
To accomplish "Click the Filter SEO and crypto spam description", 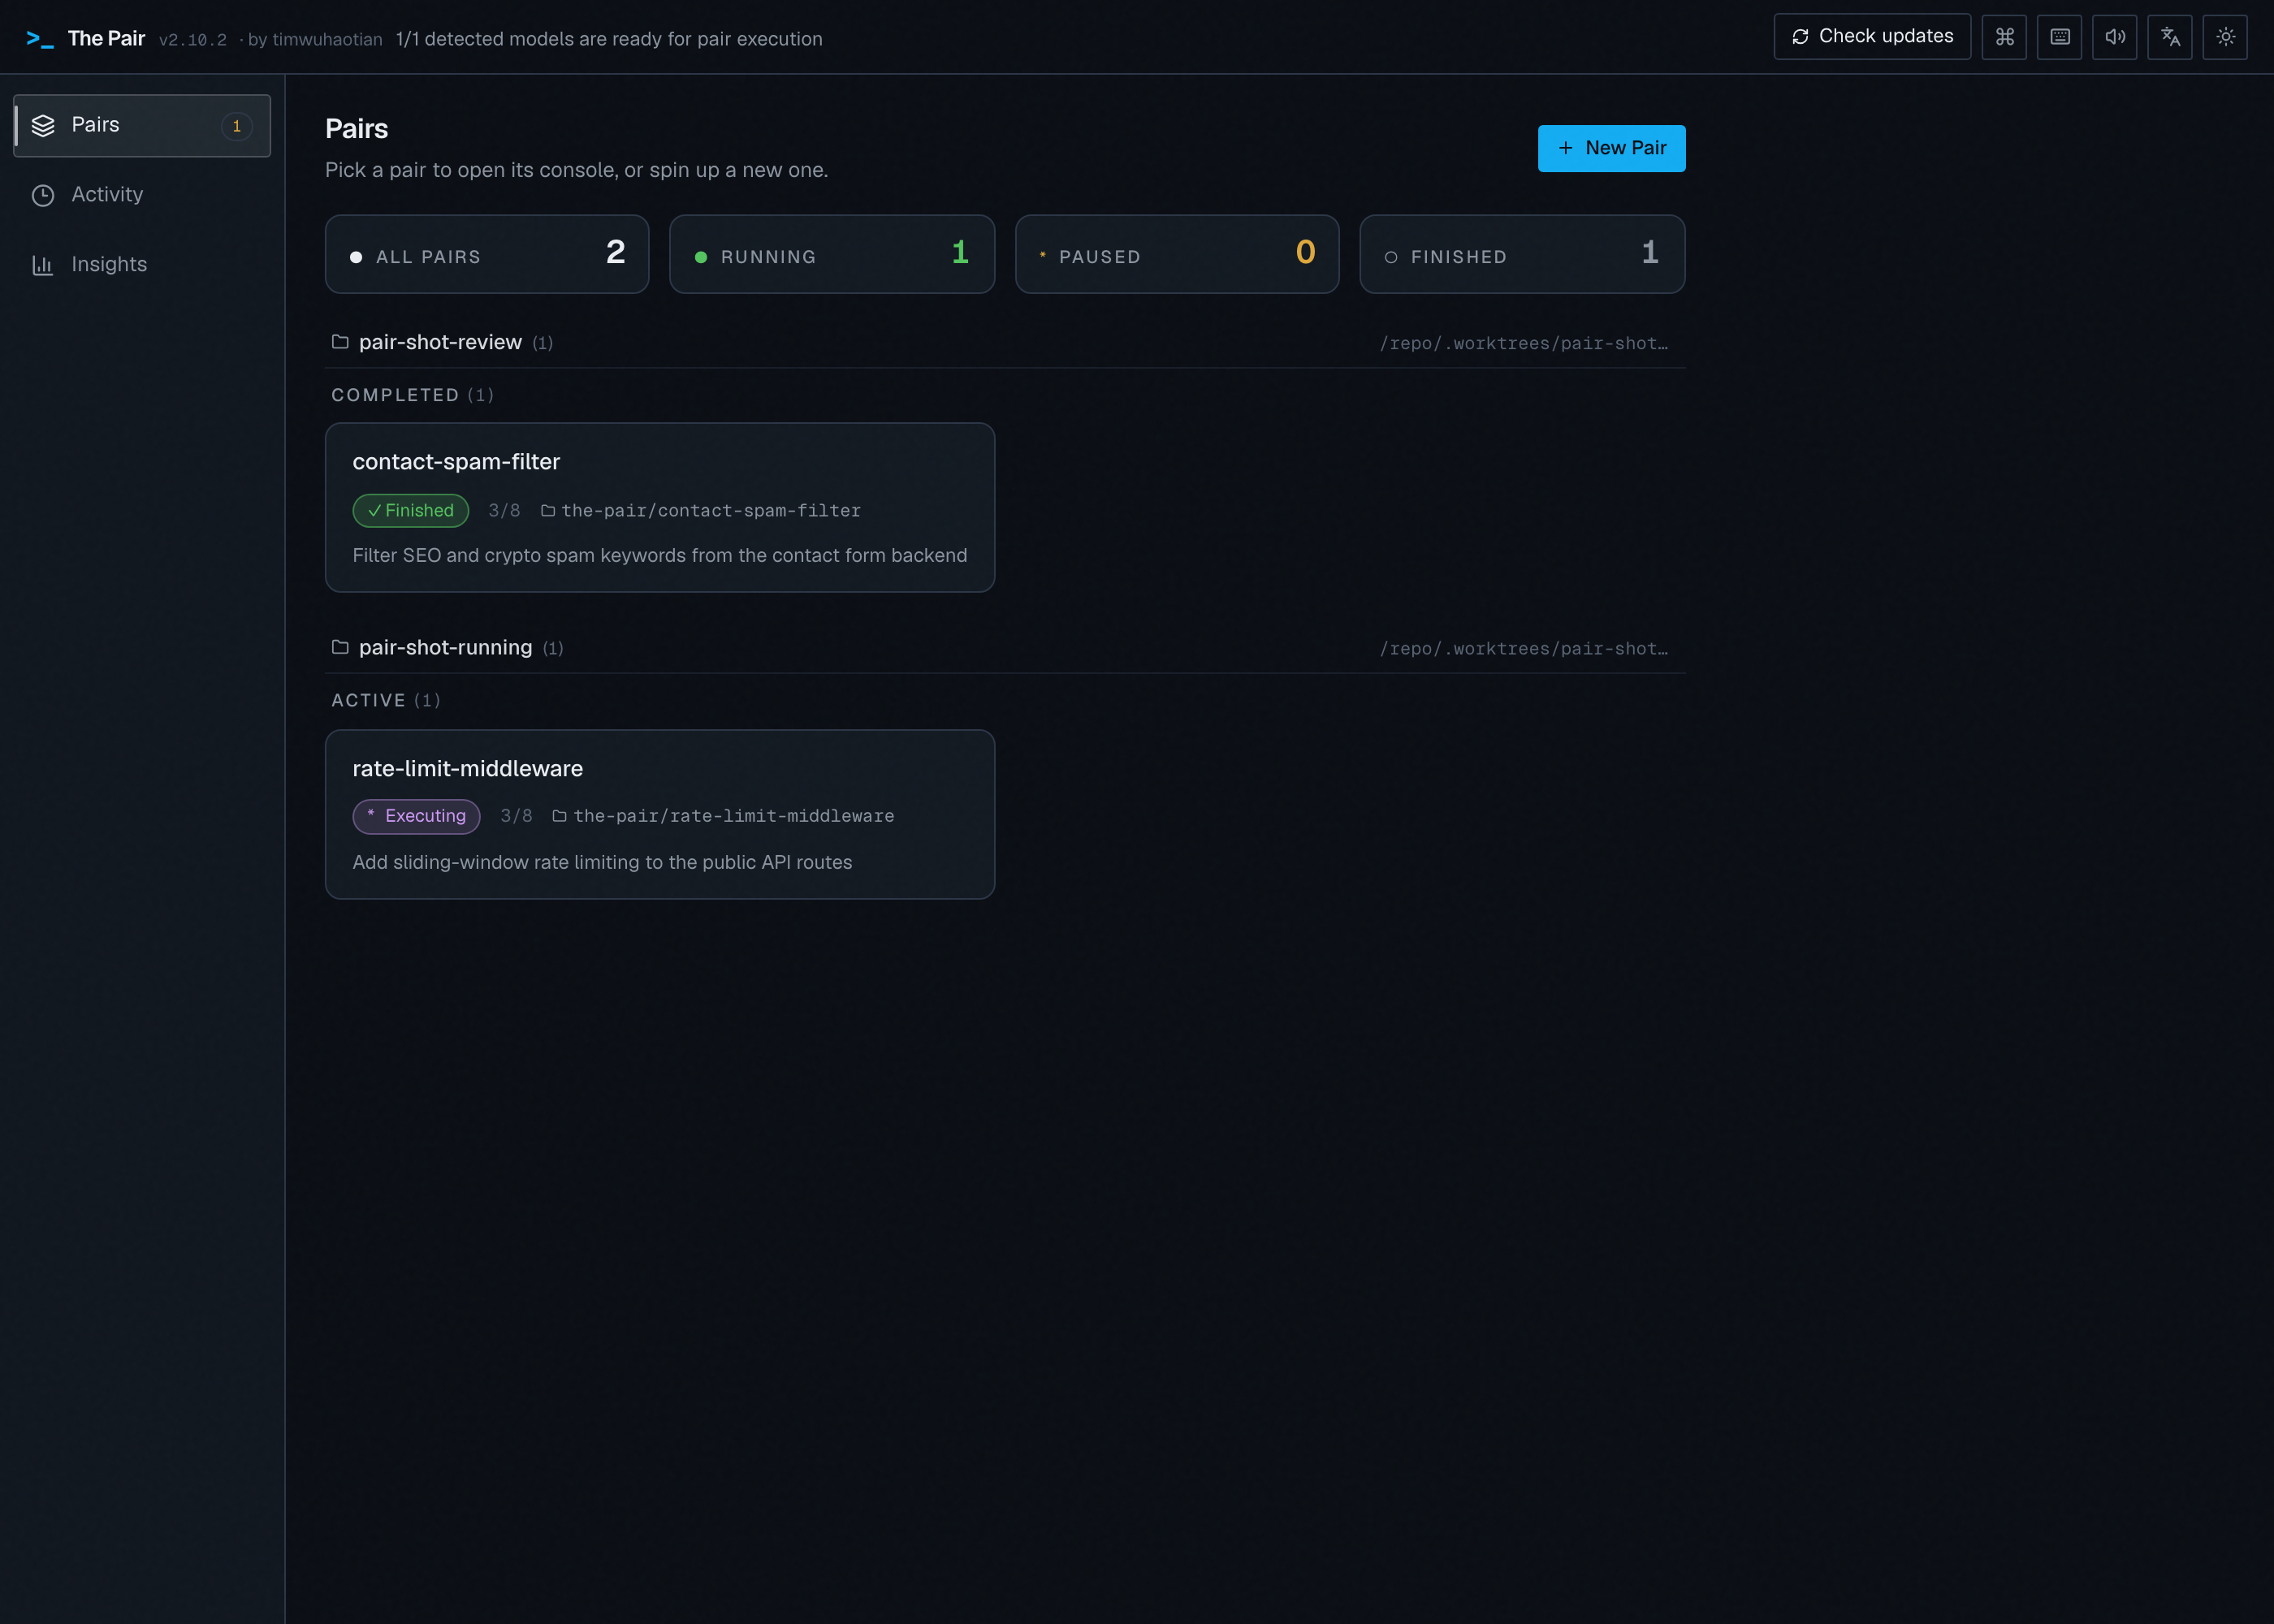I will (x=660, y=556).
